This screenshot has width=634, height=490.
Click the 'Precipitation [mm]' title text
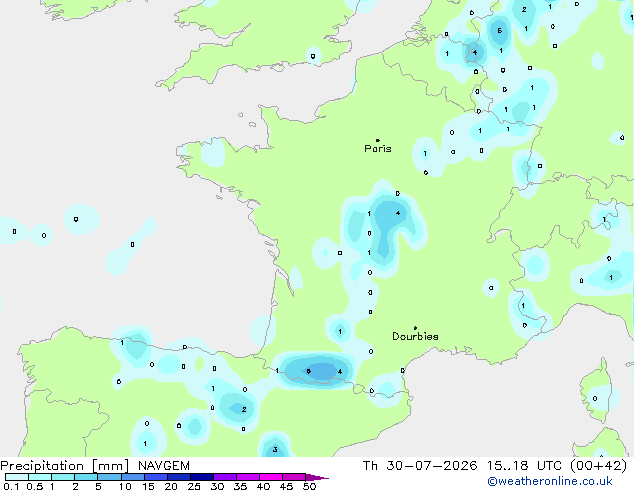tap(65, 466)
